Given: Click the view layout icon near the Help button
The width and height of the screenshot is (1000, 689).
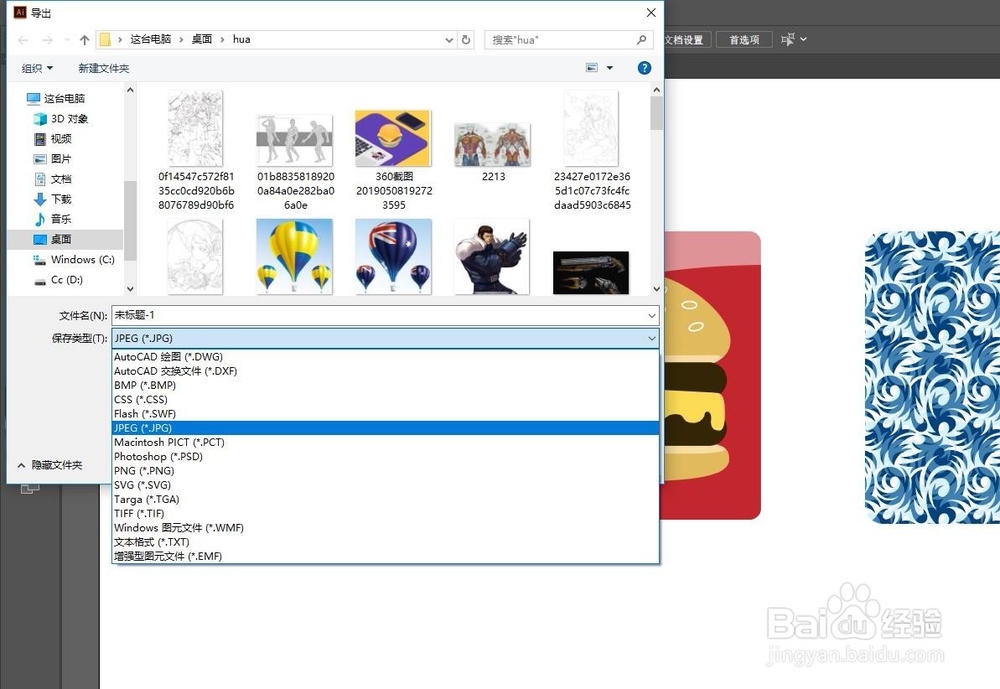Looking at the screenshot, I should (x=590, y=67).
